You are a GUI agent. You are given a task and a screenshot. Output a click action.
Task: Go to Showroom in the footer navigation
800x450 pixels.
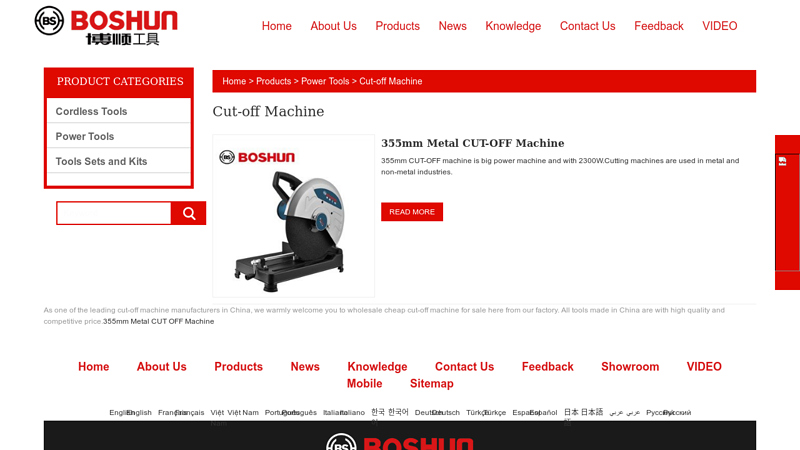click(630, 367)
